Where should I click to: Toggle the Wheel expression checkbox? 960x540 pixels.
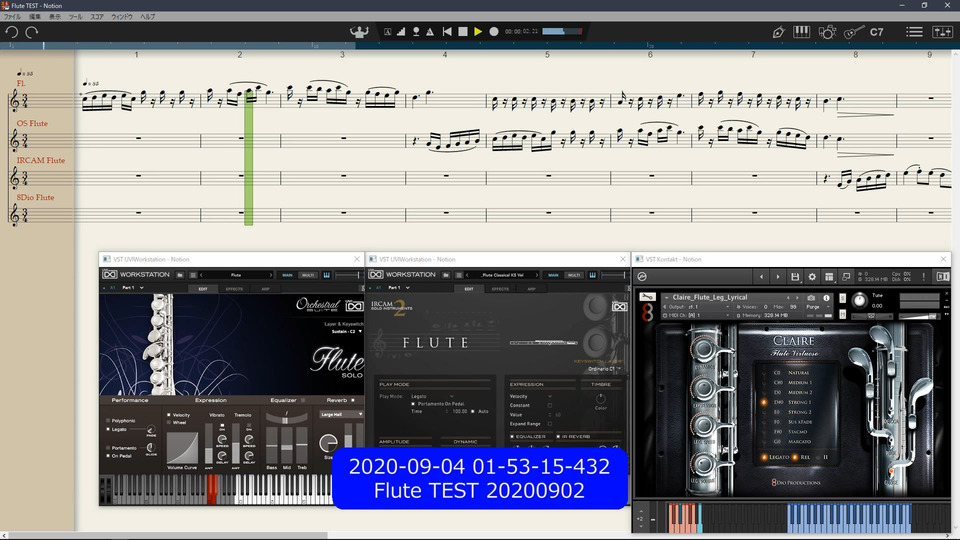pos(169,422)
